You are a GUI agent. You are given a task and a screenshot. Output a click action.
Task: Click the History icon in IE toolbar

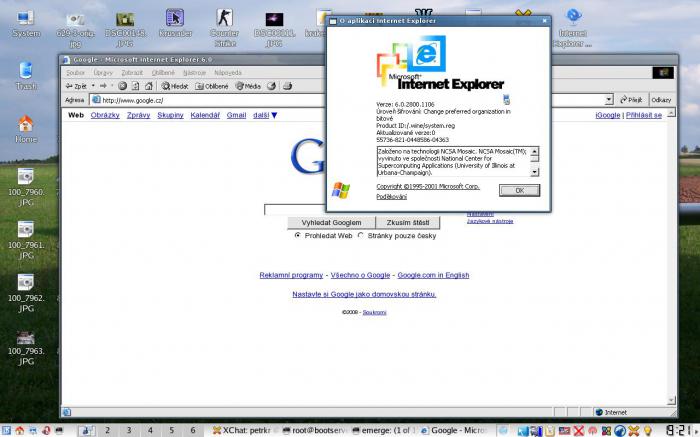pyautogui.click(x=271, y=86)
